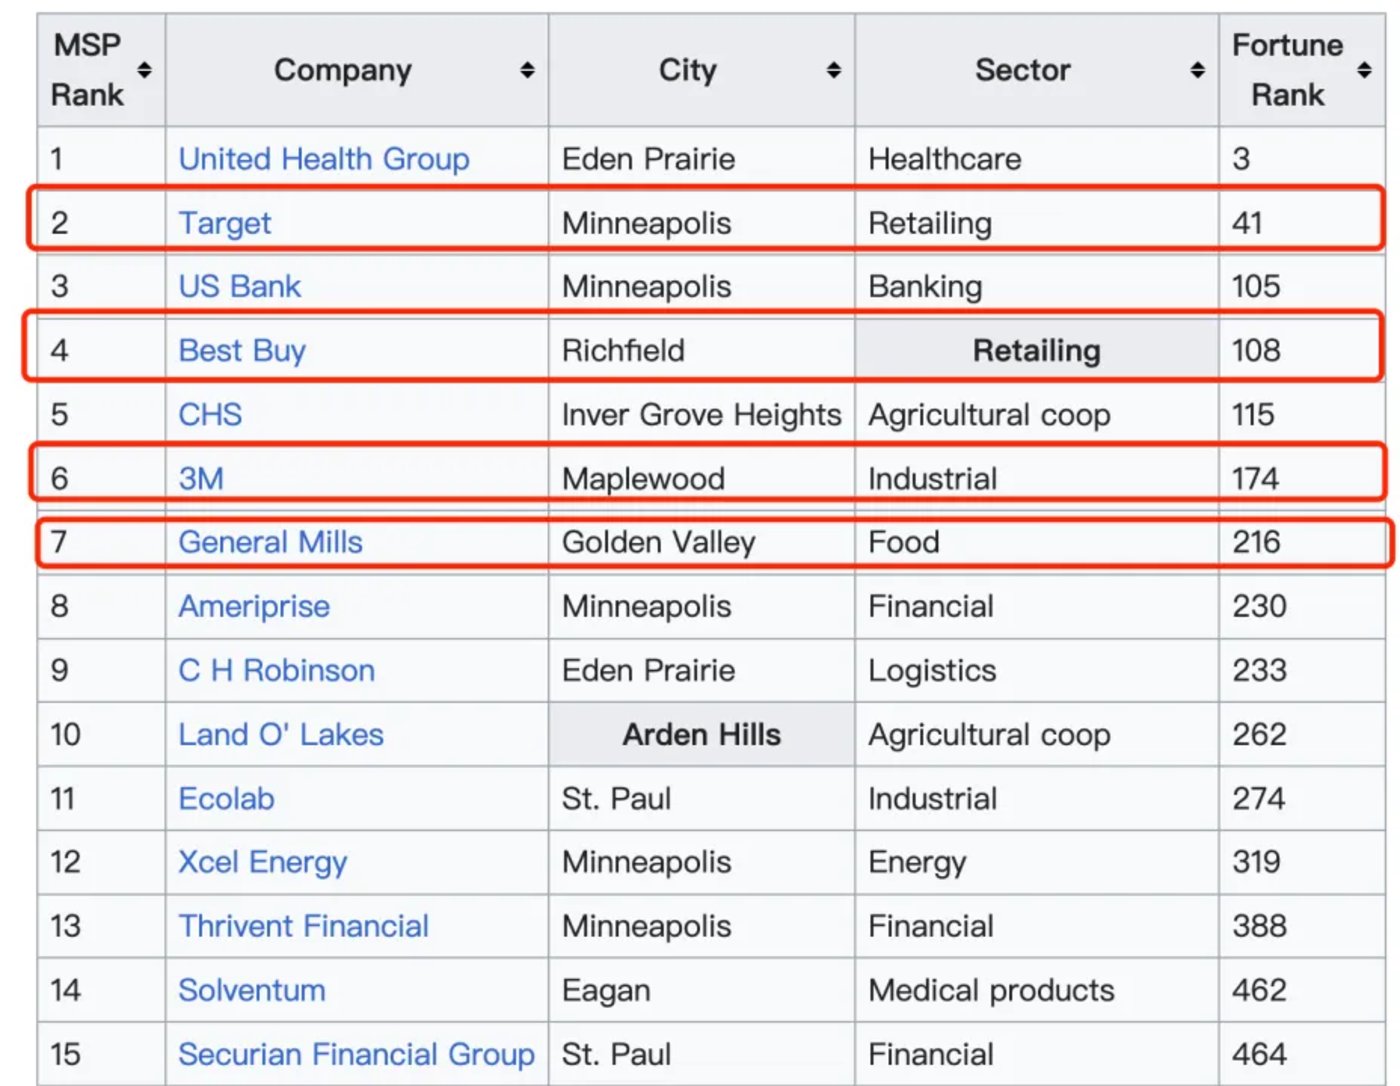The image size is (1400, 1086).
Task: Click the Best Buy link
Action: click(x=242, y=351)
